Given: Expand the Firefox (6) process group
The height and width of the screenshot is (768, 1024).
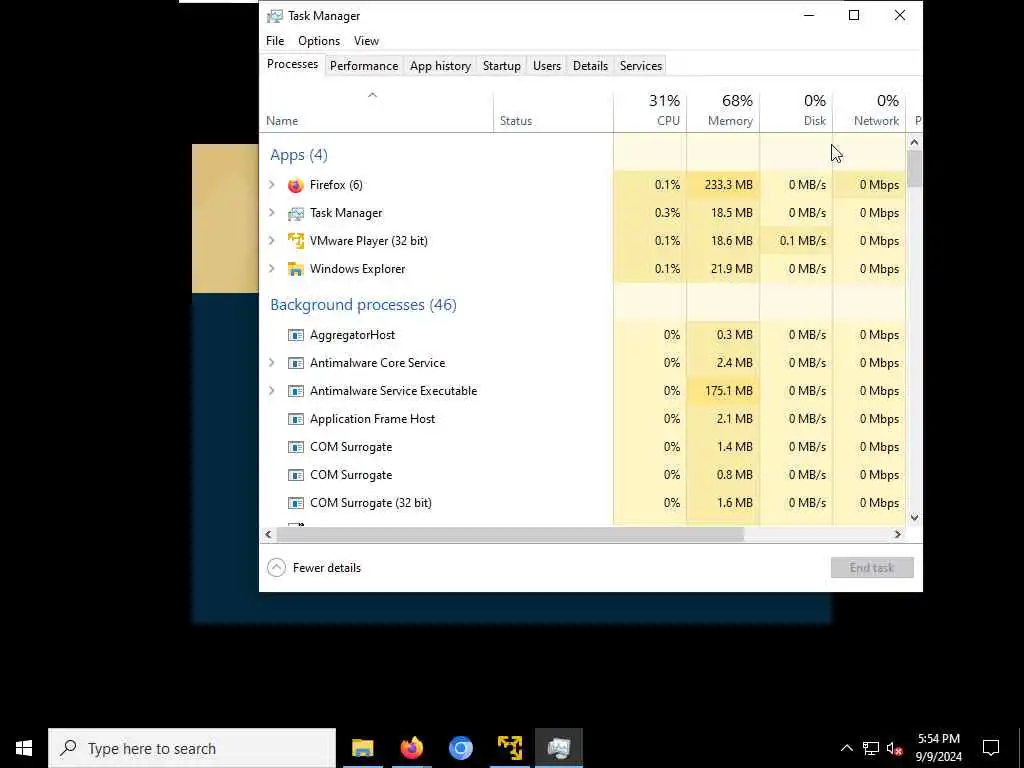Looking at the screenshot, I should click(x=272, y=185).
